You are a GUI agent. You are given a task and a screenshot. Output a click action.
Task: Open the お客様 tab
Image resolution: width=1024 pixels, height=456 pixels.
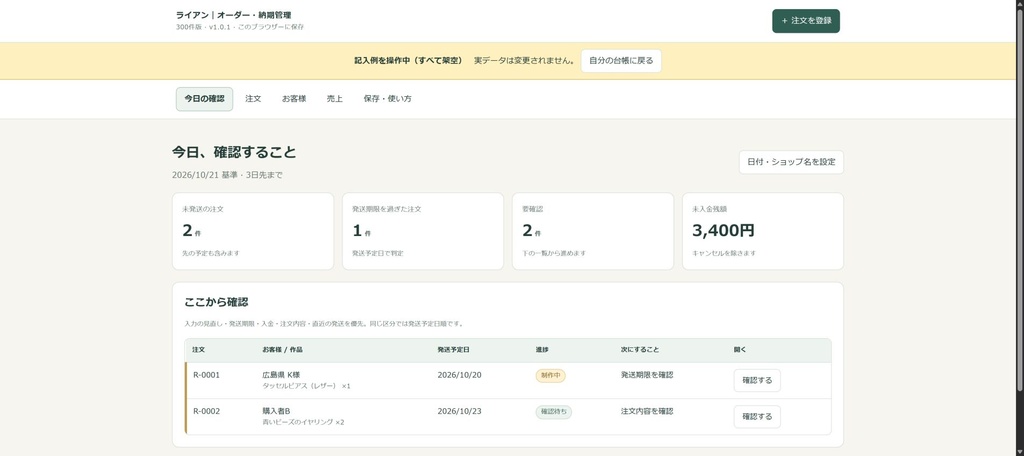pyautogui.click(x=294, y=99)
